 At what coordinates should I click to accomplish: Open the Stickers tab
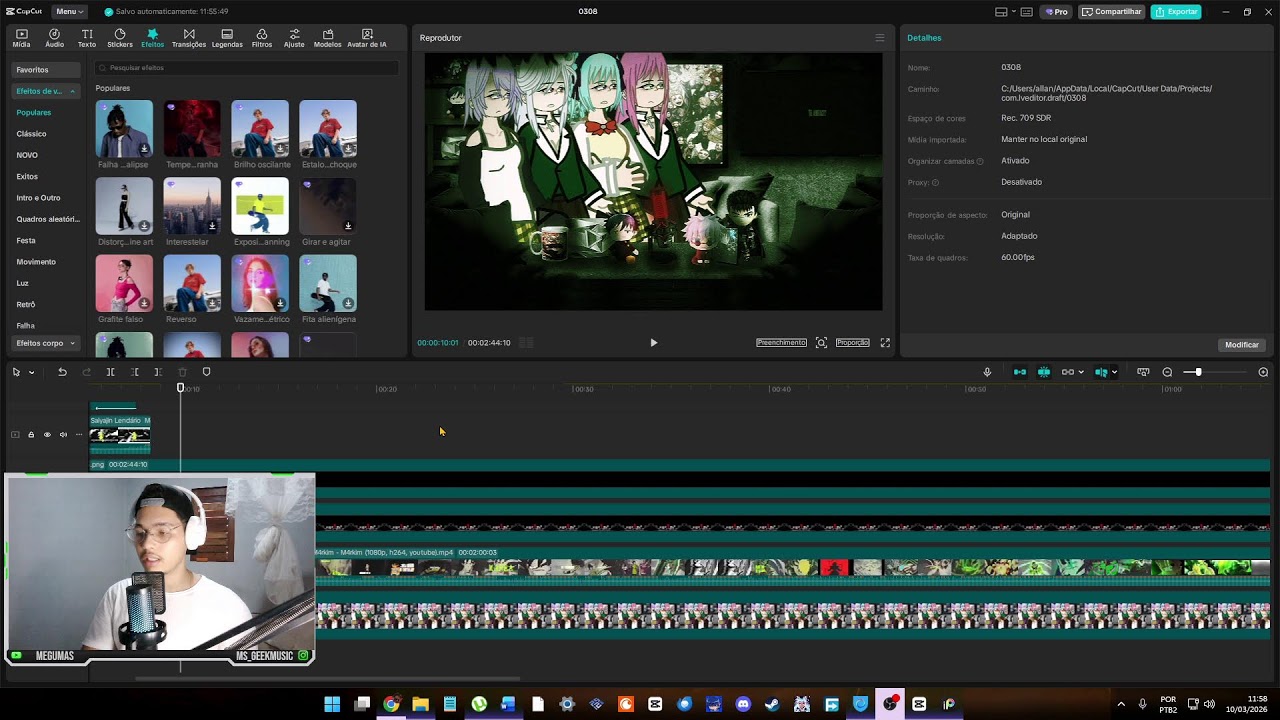pos(120,38)
